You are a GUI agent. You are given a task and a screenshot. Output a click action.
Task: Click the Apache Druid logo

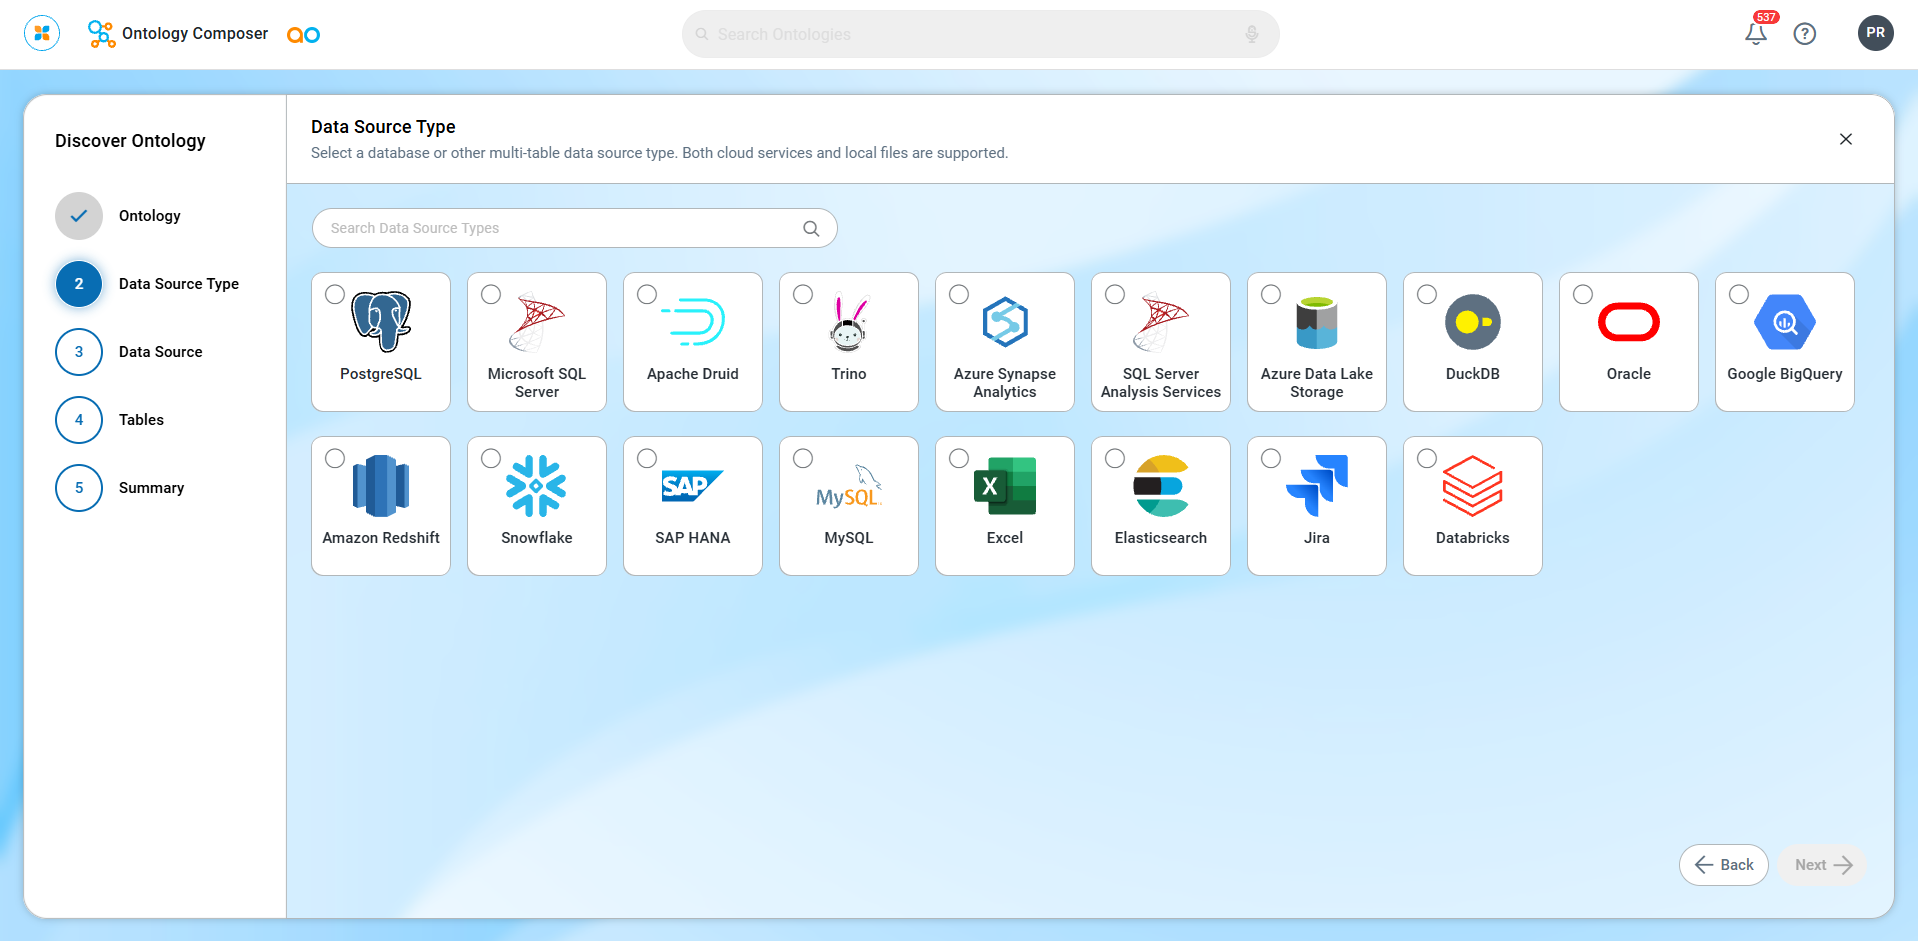click(x=693, y=321)
